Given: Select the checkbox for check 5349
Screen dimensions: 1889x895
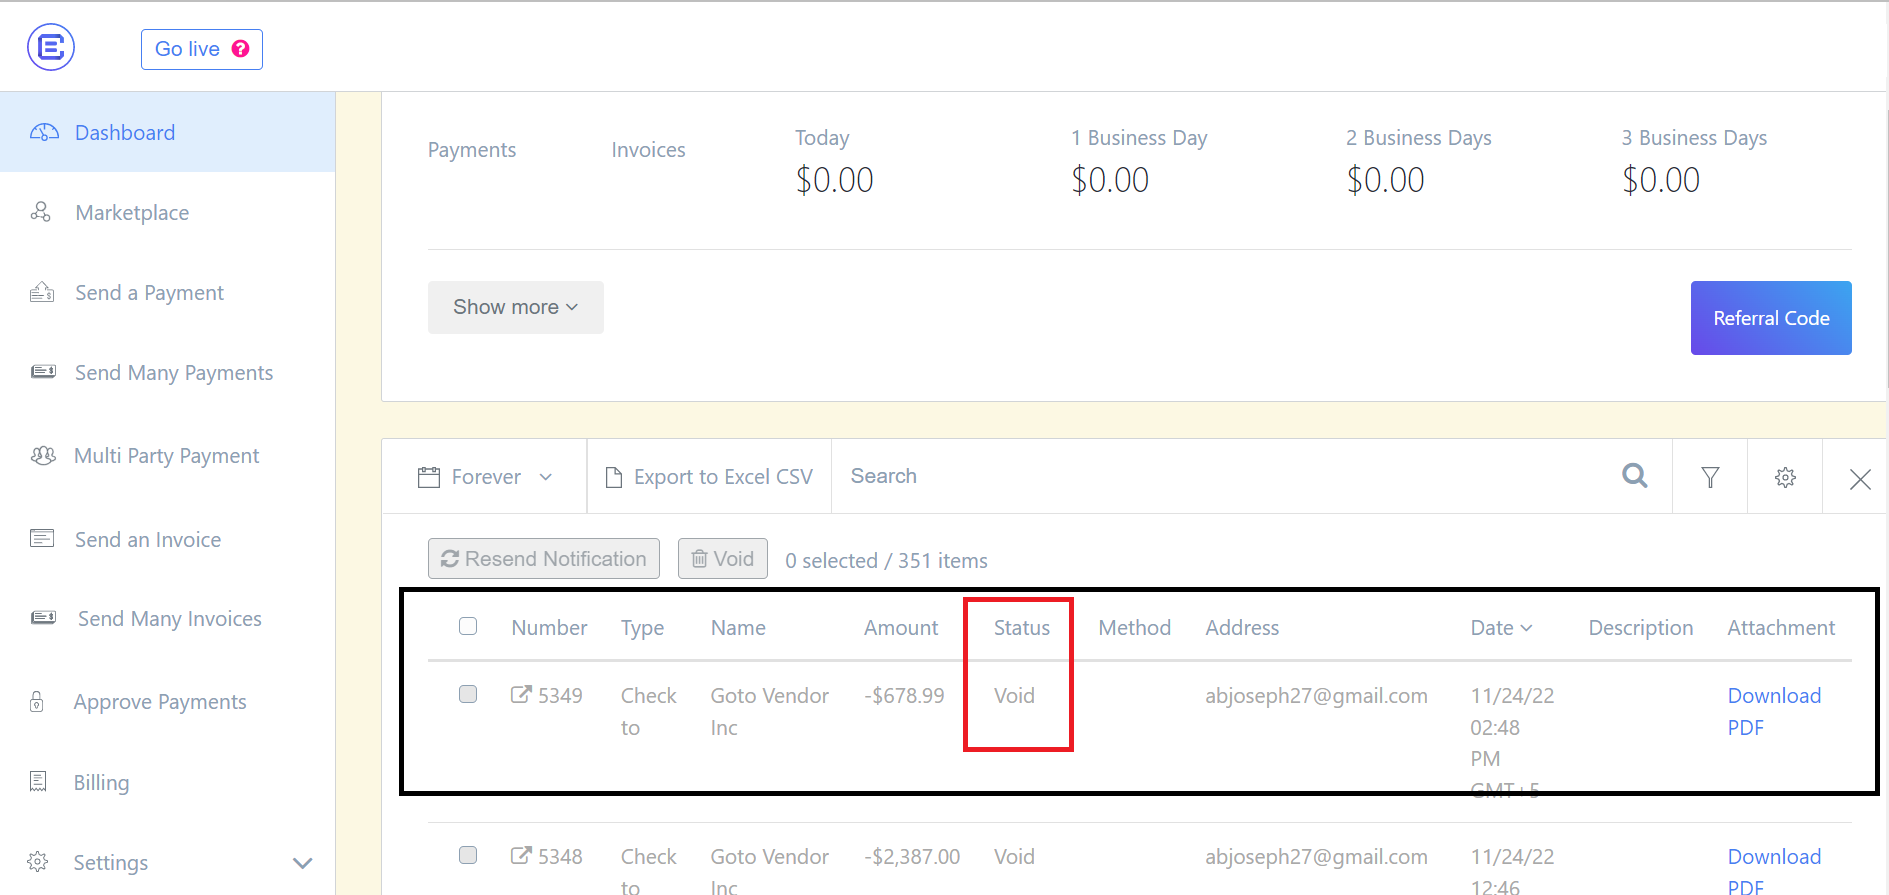Looking at the screenshot, I should [x=468, y=694].
